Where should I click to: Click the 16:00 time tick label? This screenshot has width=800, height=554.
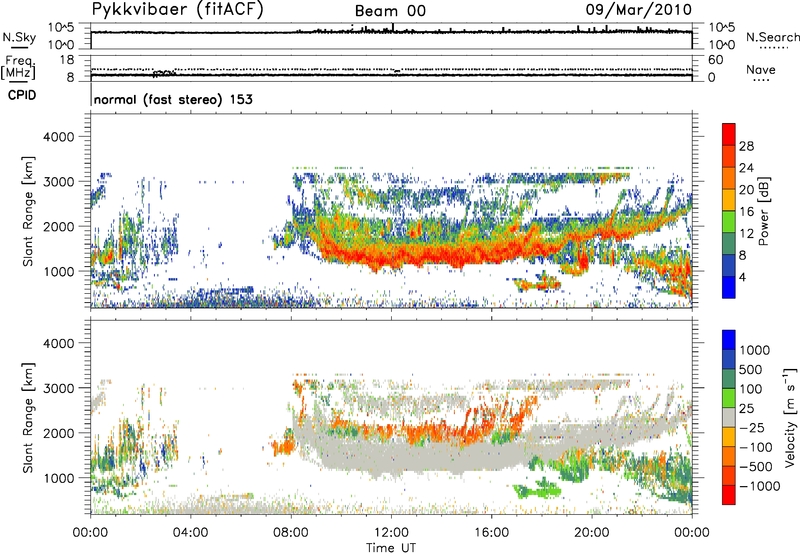(491, 533)
